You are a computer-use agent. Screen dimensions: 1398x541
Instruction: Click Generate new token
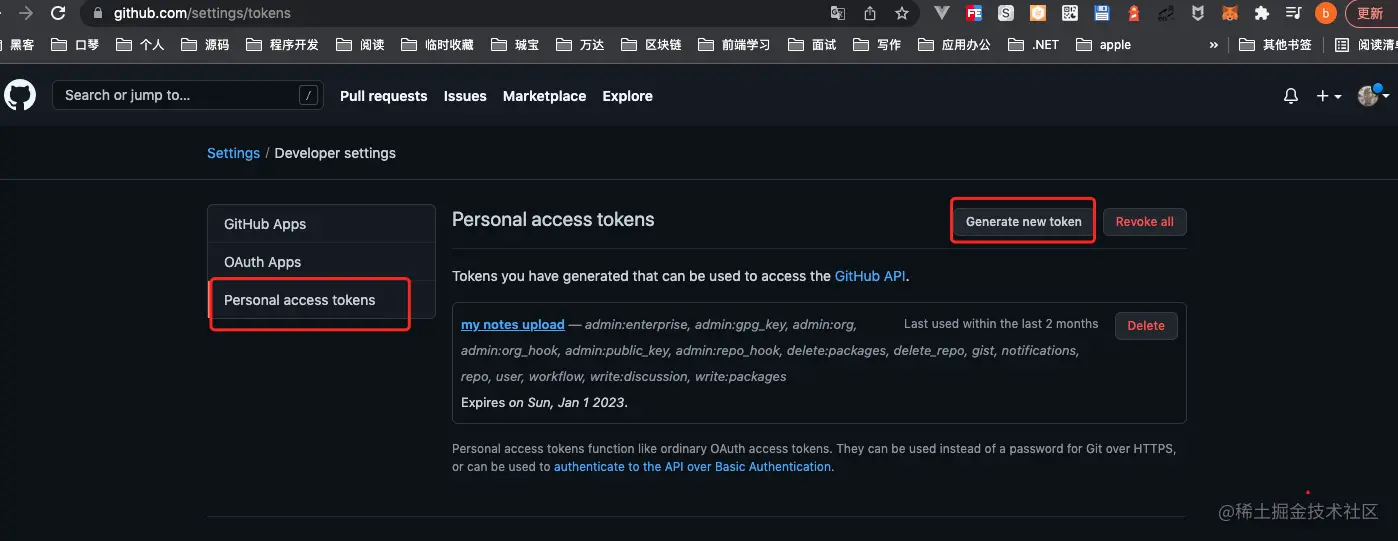(x=1024, y=222)
